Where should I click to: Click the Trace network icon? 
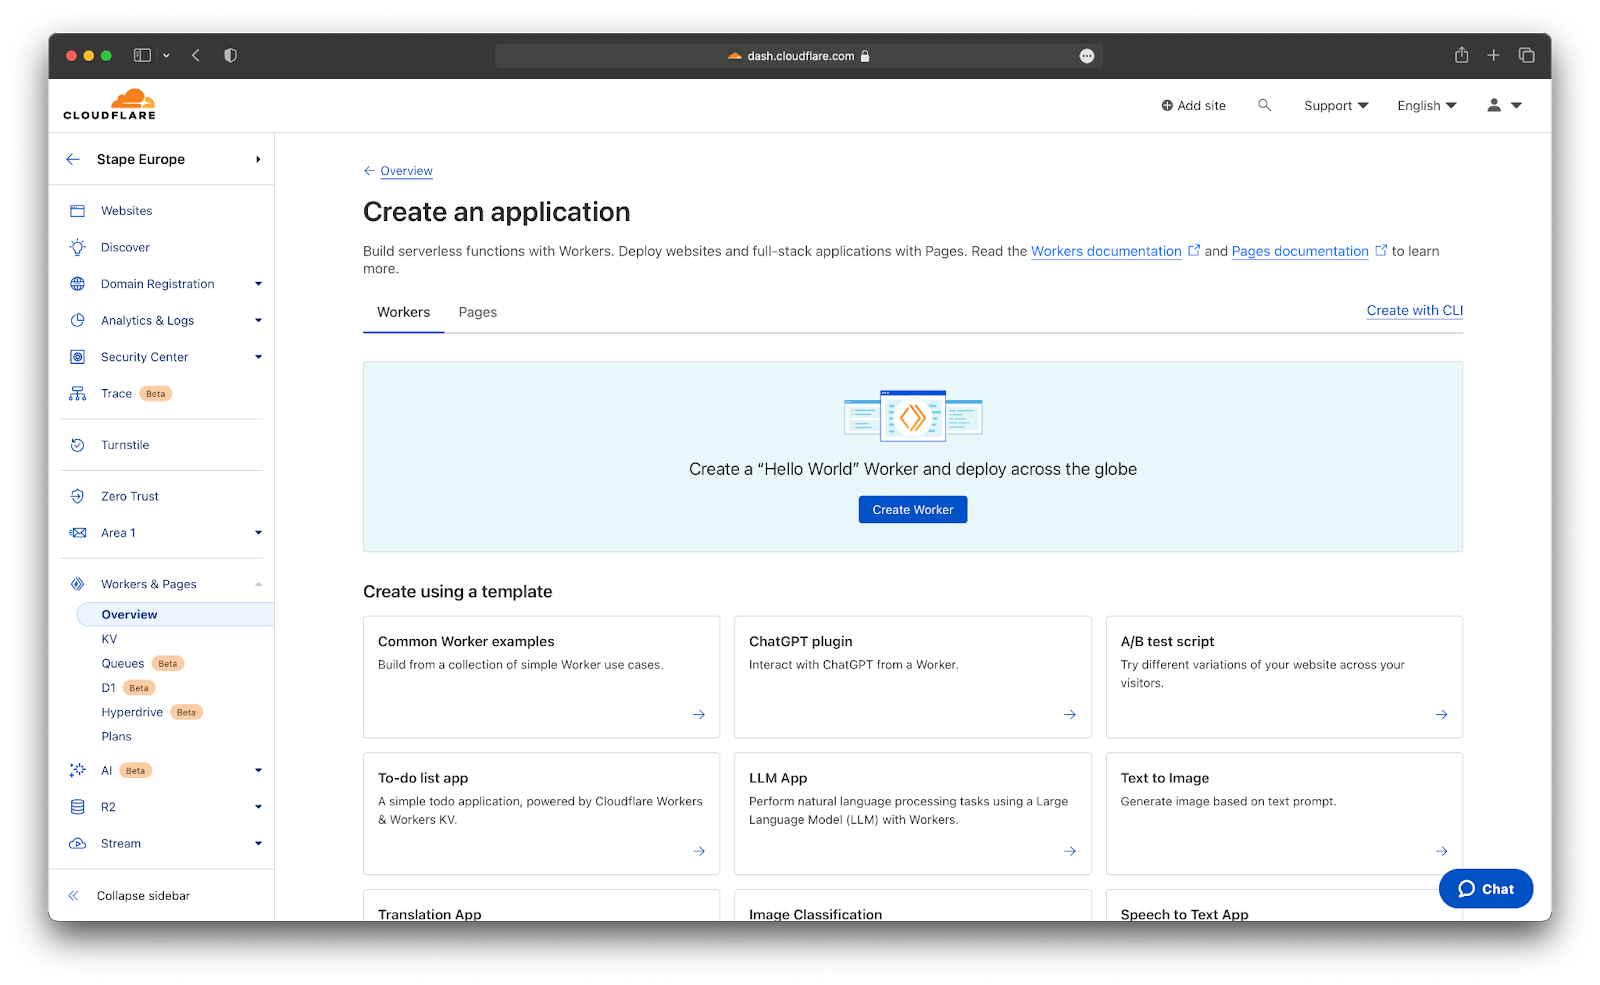tap(77, 394)
